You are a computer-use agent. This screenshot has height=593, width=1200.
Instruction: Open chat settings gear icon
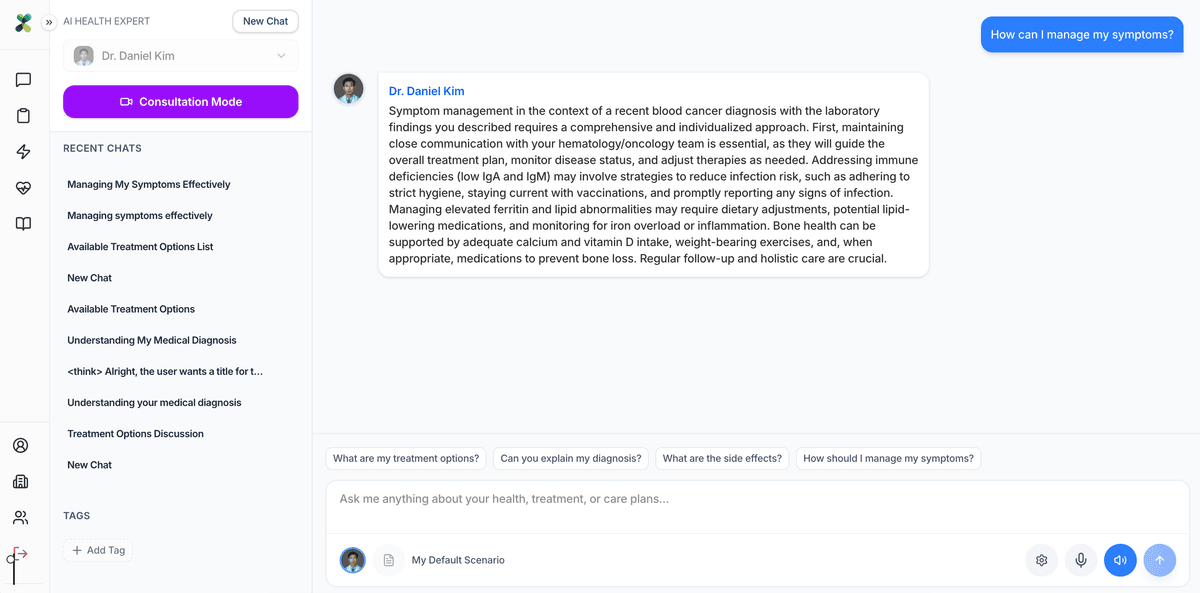click(1041, 560)
